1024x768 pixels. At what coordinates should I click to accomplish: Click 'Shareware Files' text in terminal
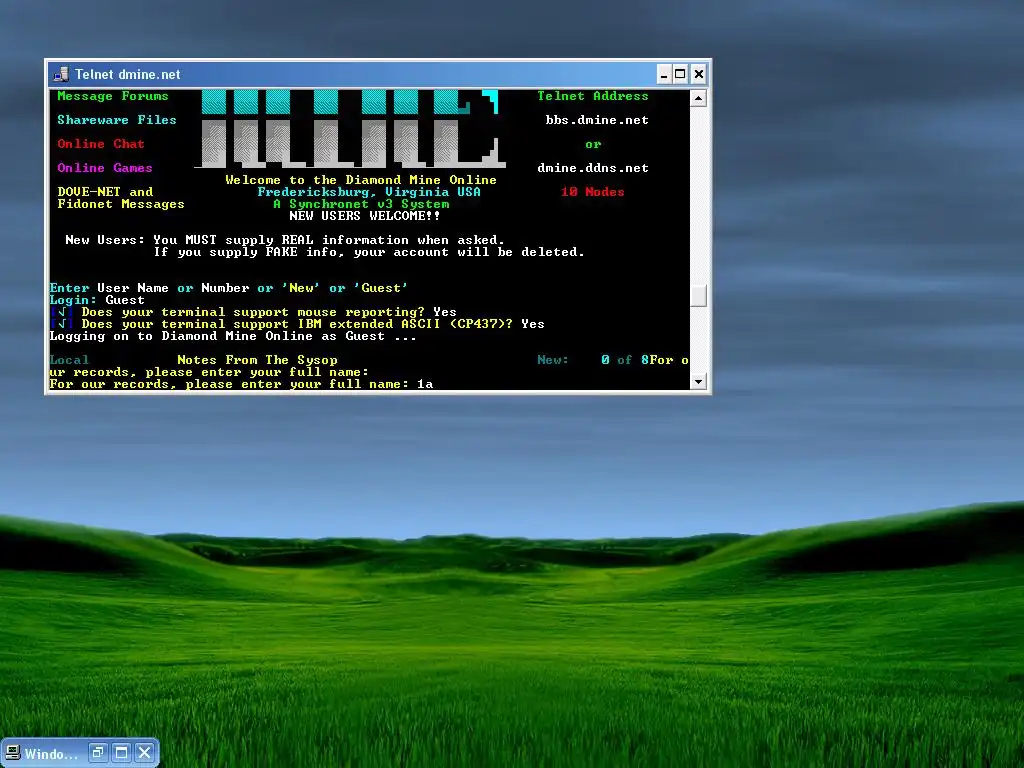[116, 120]
